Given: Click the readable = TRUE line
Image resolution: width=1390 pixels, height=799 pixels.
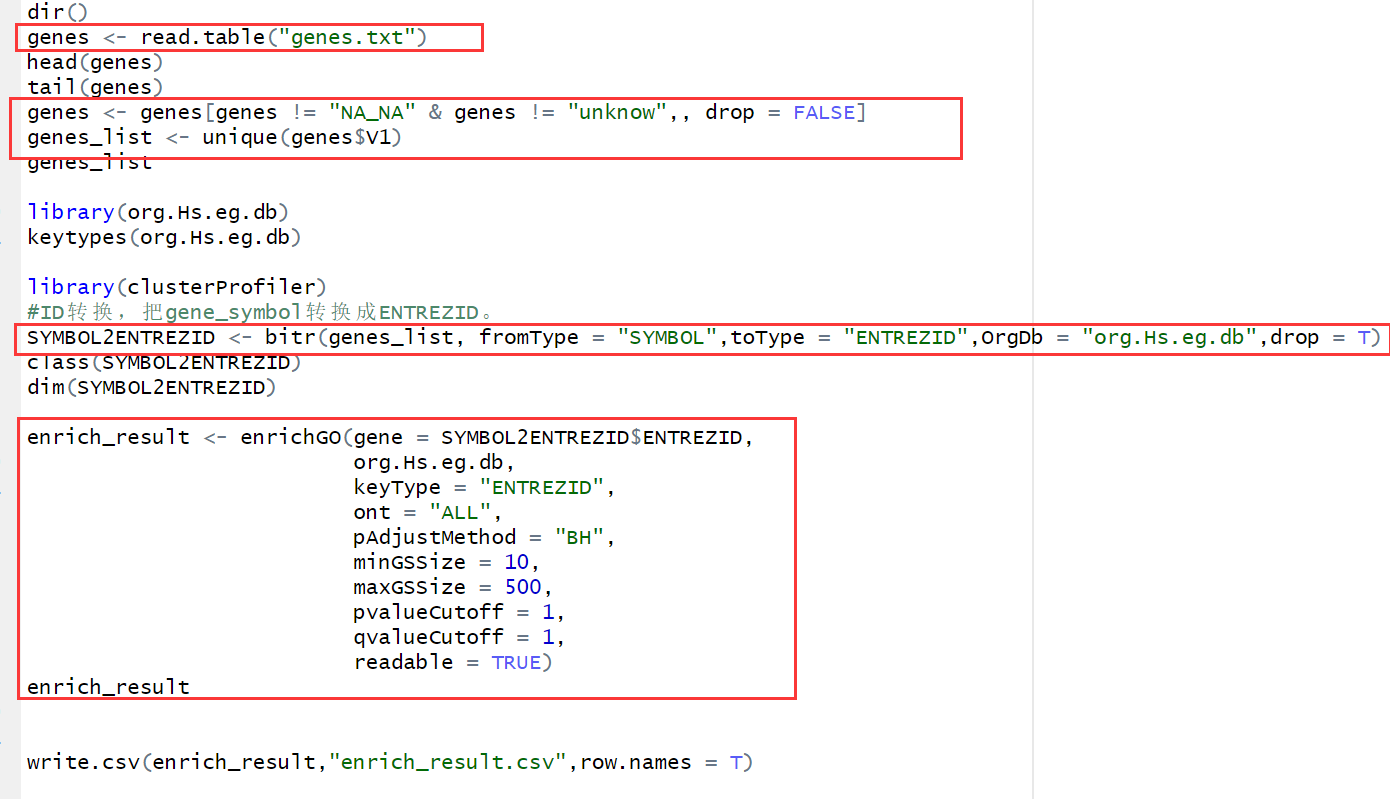Looking at the screenshot, I should 453,662.
